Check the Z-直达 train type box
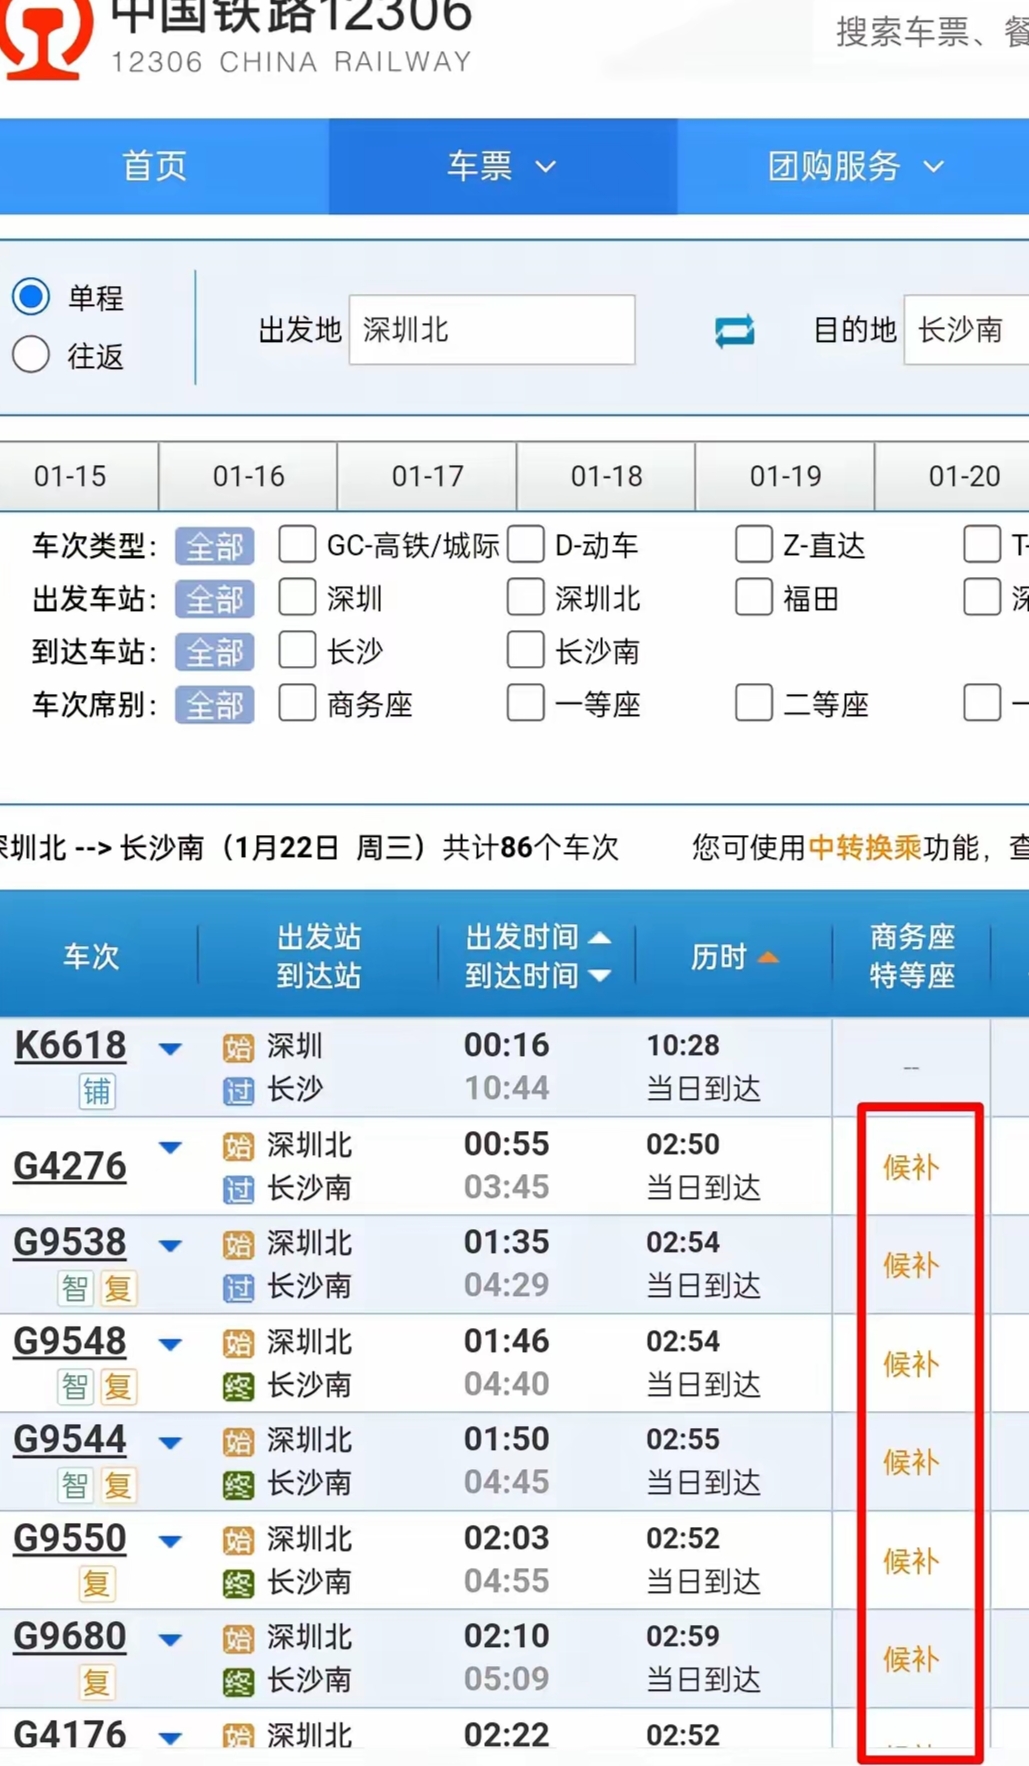1029x1766 pixels. pyautogui.click(x=753, y=544)
